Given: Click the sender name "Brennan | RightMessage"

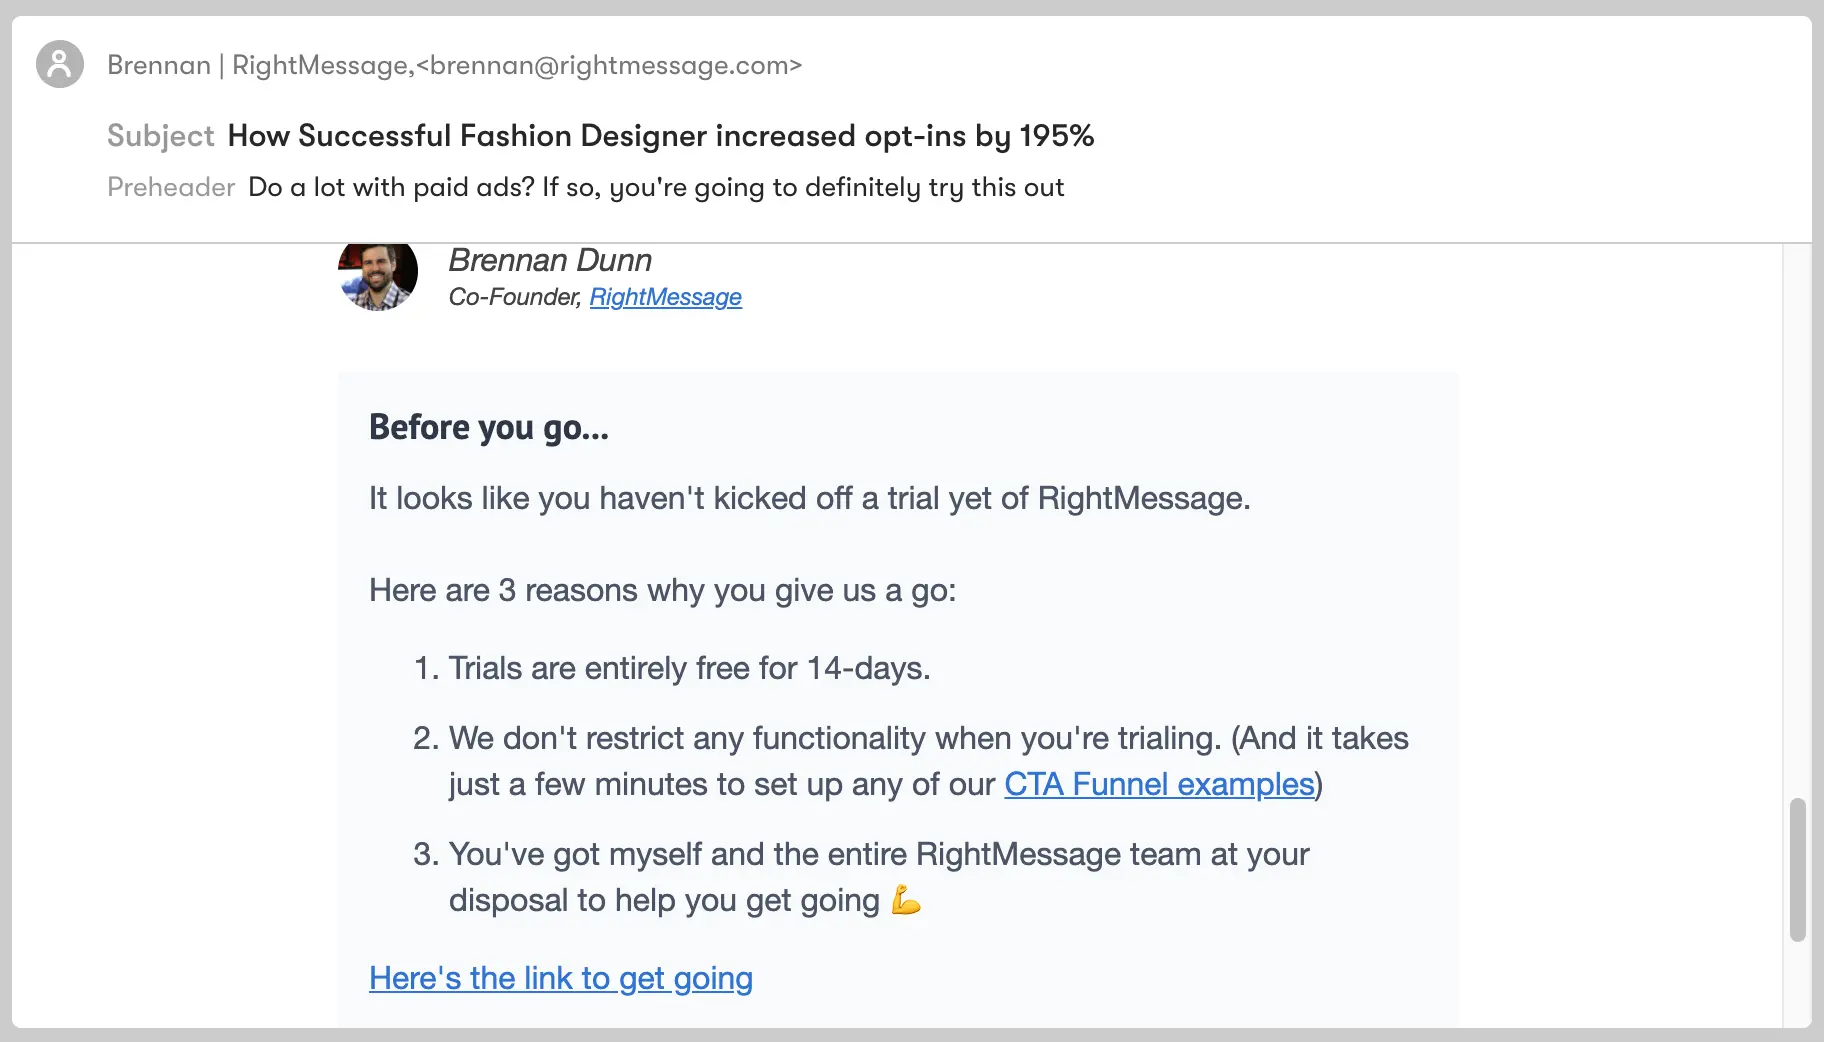Looking at the screenshot, I should 258,65.
